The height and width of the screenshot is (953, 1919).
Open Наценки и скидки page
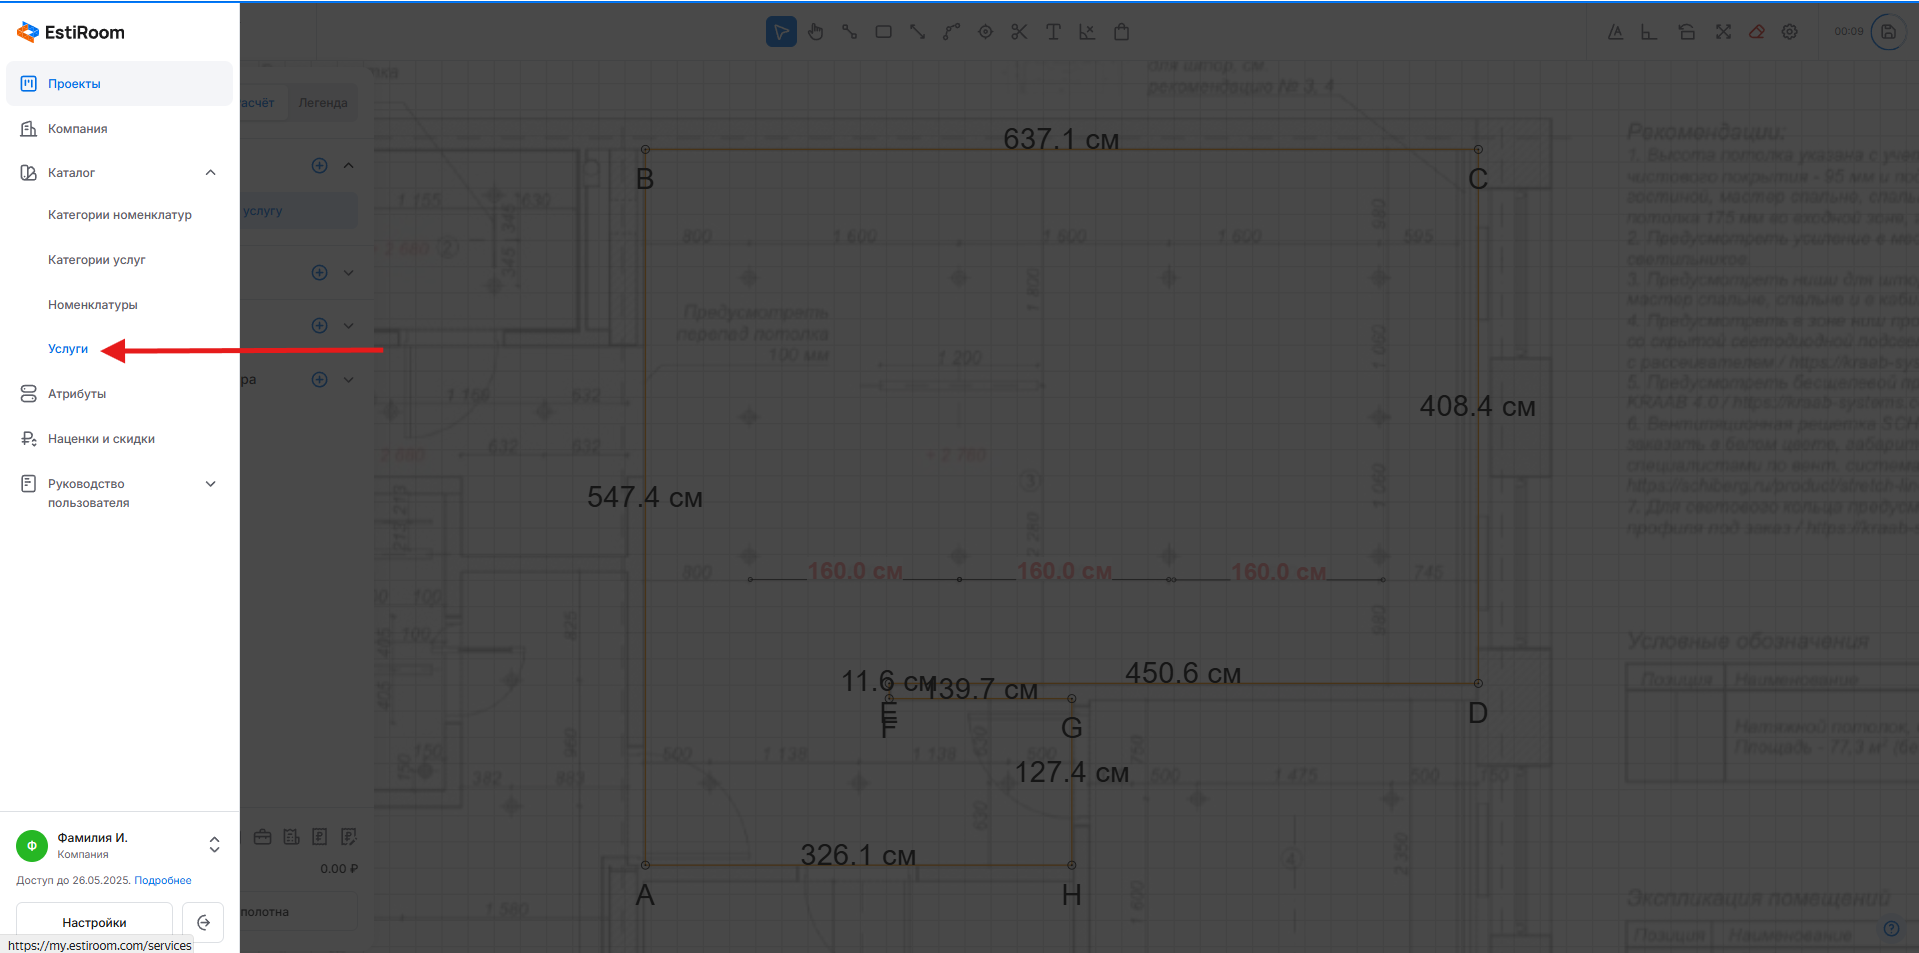click(101, 439)
